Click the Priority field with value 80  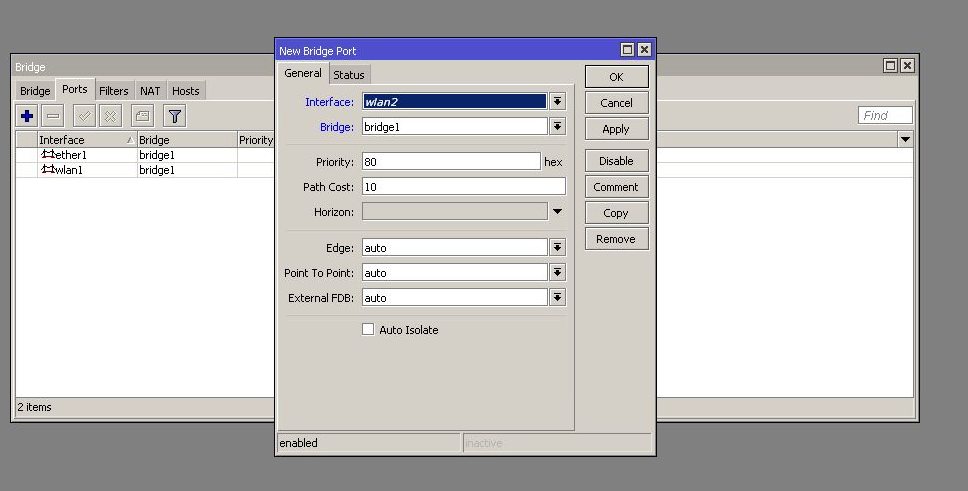point(451,162)
